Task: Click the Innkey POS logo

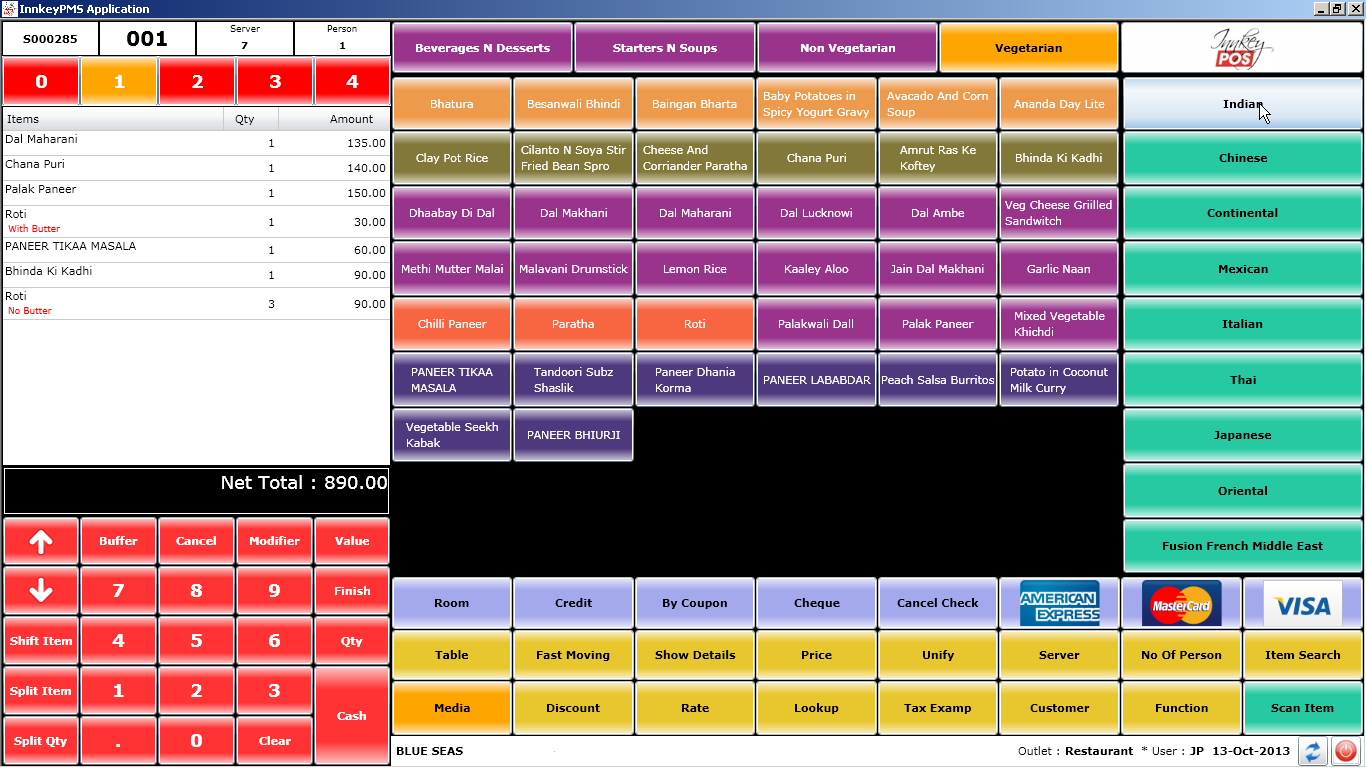Action: pos(1241,48)
